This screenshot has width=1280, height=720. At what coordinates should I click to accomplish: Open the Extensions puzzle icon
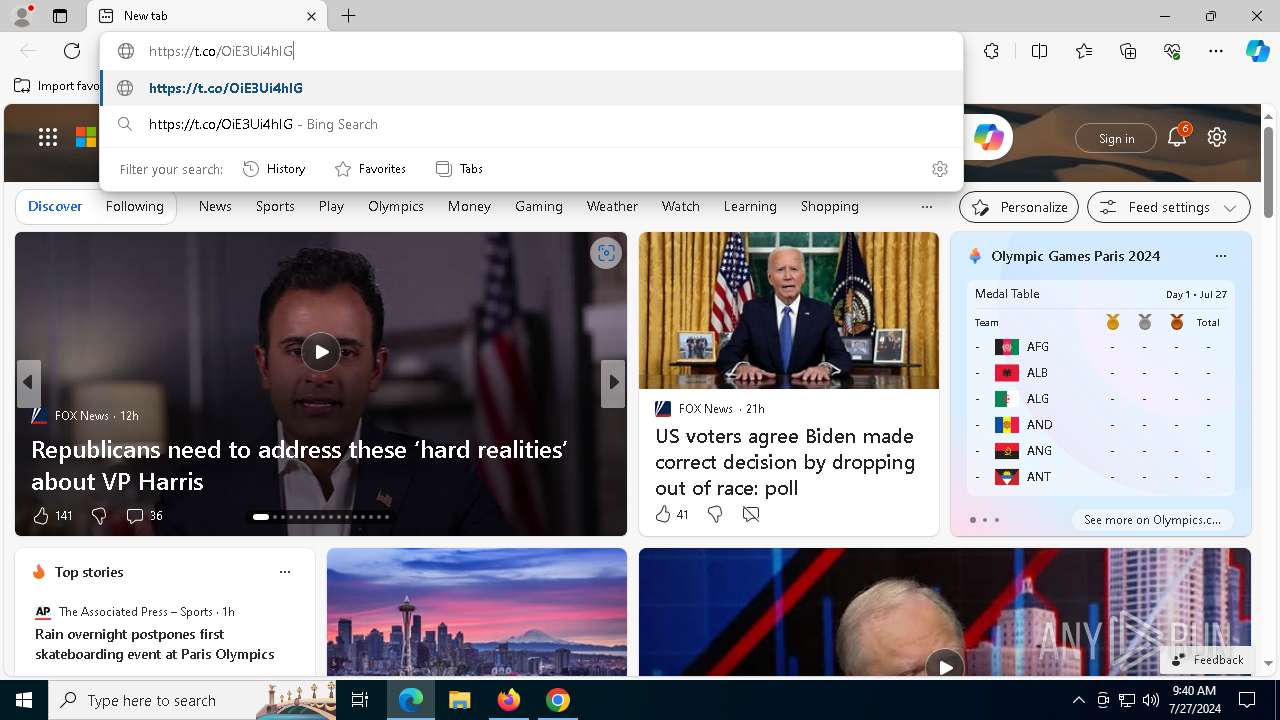(x=991, y=51)
